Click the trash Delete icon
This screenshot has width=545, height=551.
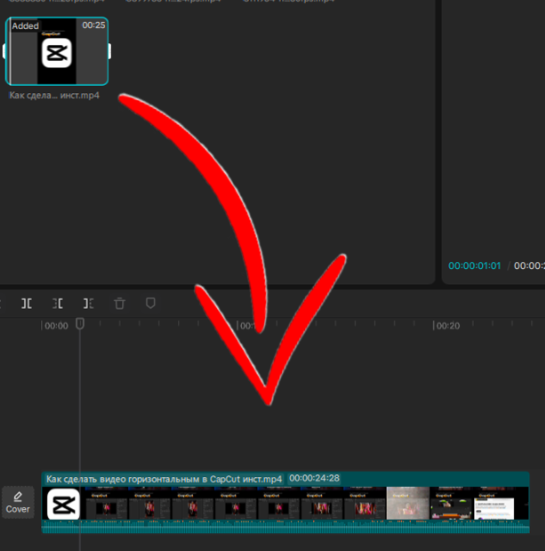119,303
